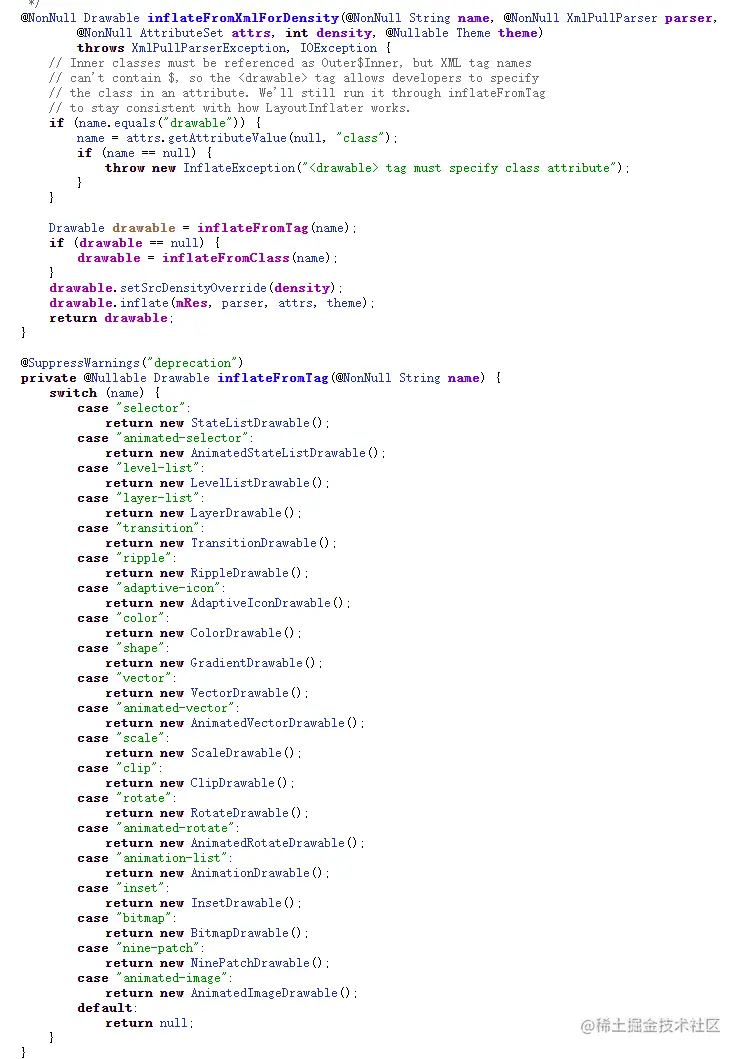
Task: Click AnimatedStateListDrawable() constructor
Action: click(x=284, y=453)
